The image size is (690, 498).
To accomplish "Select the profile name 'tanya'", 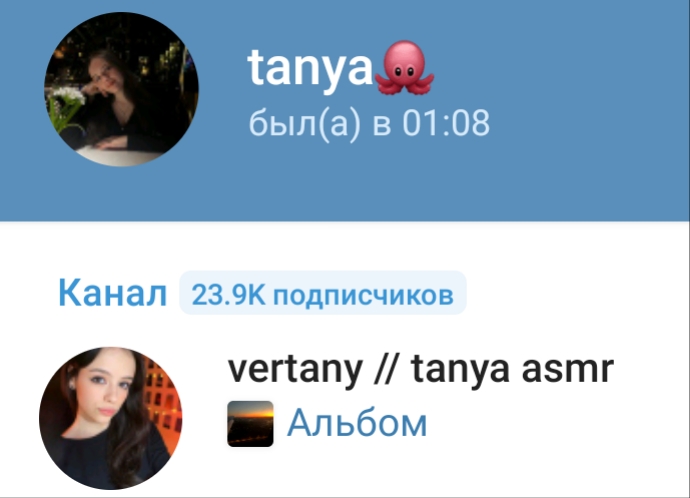I will pyautogui.click(x=311, y=68).
